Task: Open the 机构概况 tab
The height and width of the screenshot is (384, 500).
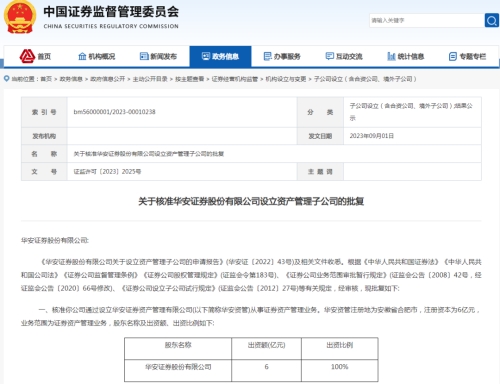Action: point(97,56)
